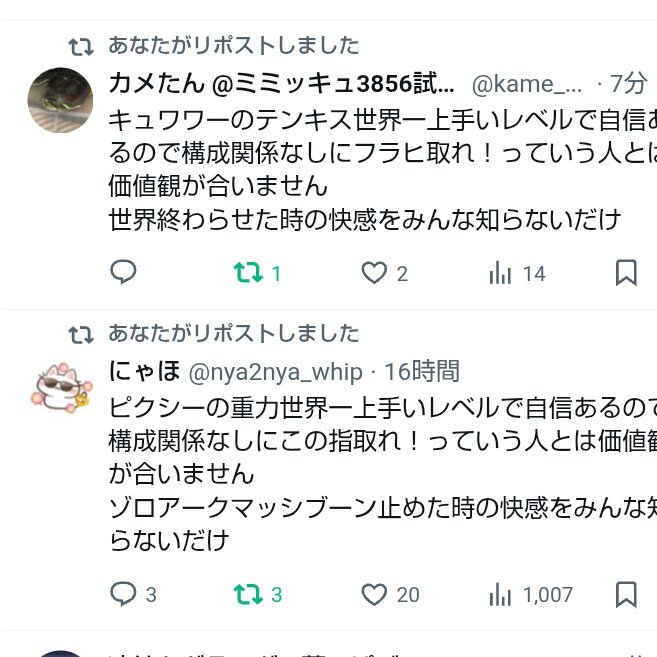Open @nya2nya_whip handle profile
The width and height of the screenshot is (657, 657).
tap(275, 372)
